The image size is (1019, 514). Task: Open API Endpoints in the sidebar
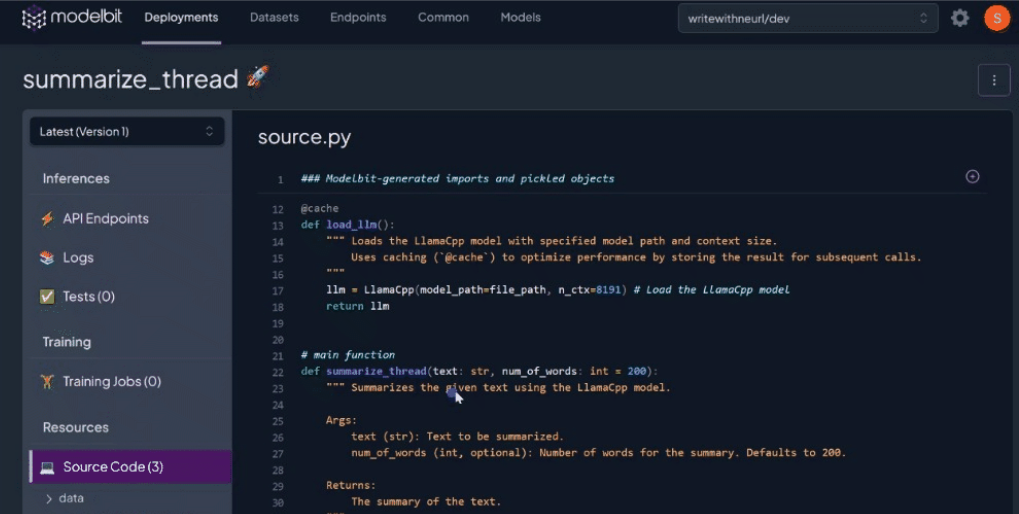click(x=105, y=219)
